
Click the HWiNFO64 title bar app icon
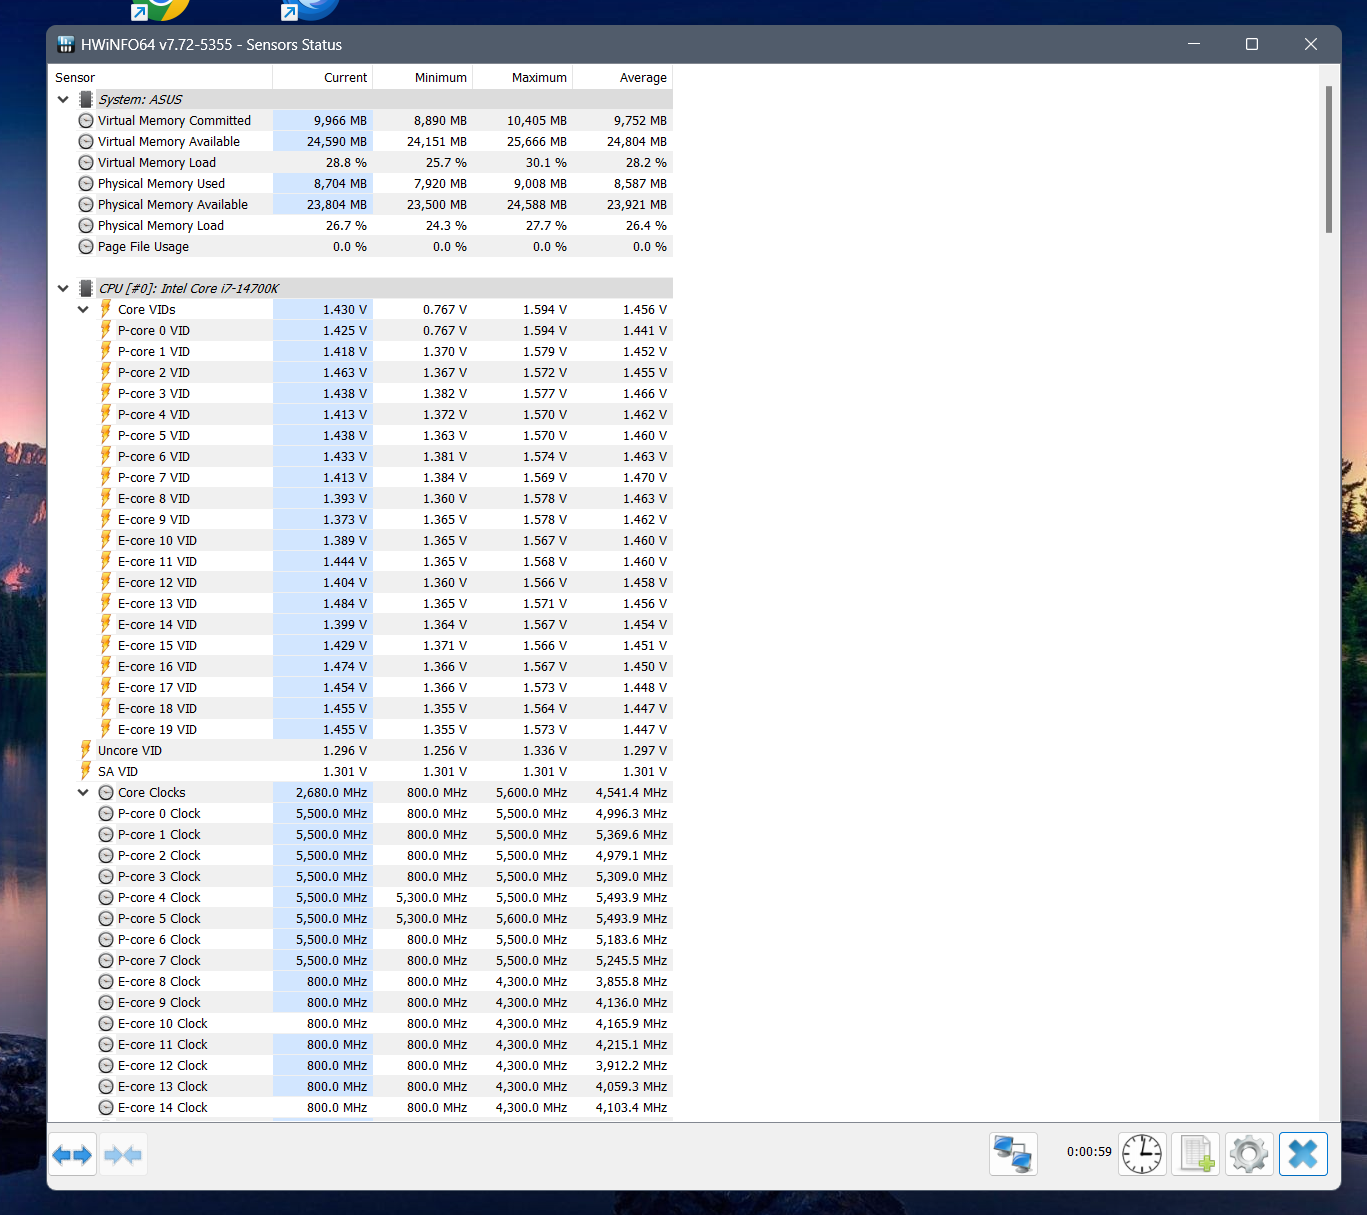[66, 44]
